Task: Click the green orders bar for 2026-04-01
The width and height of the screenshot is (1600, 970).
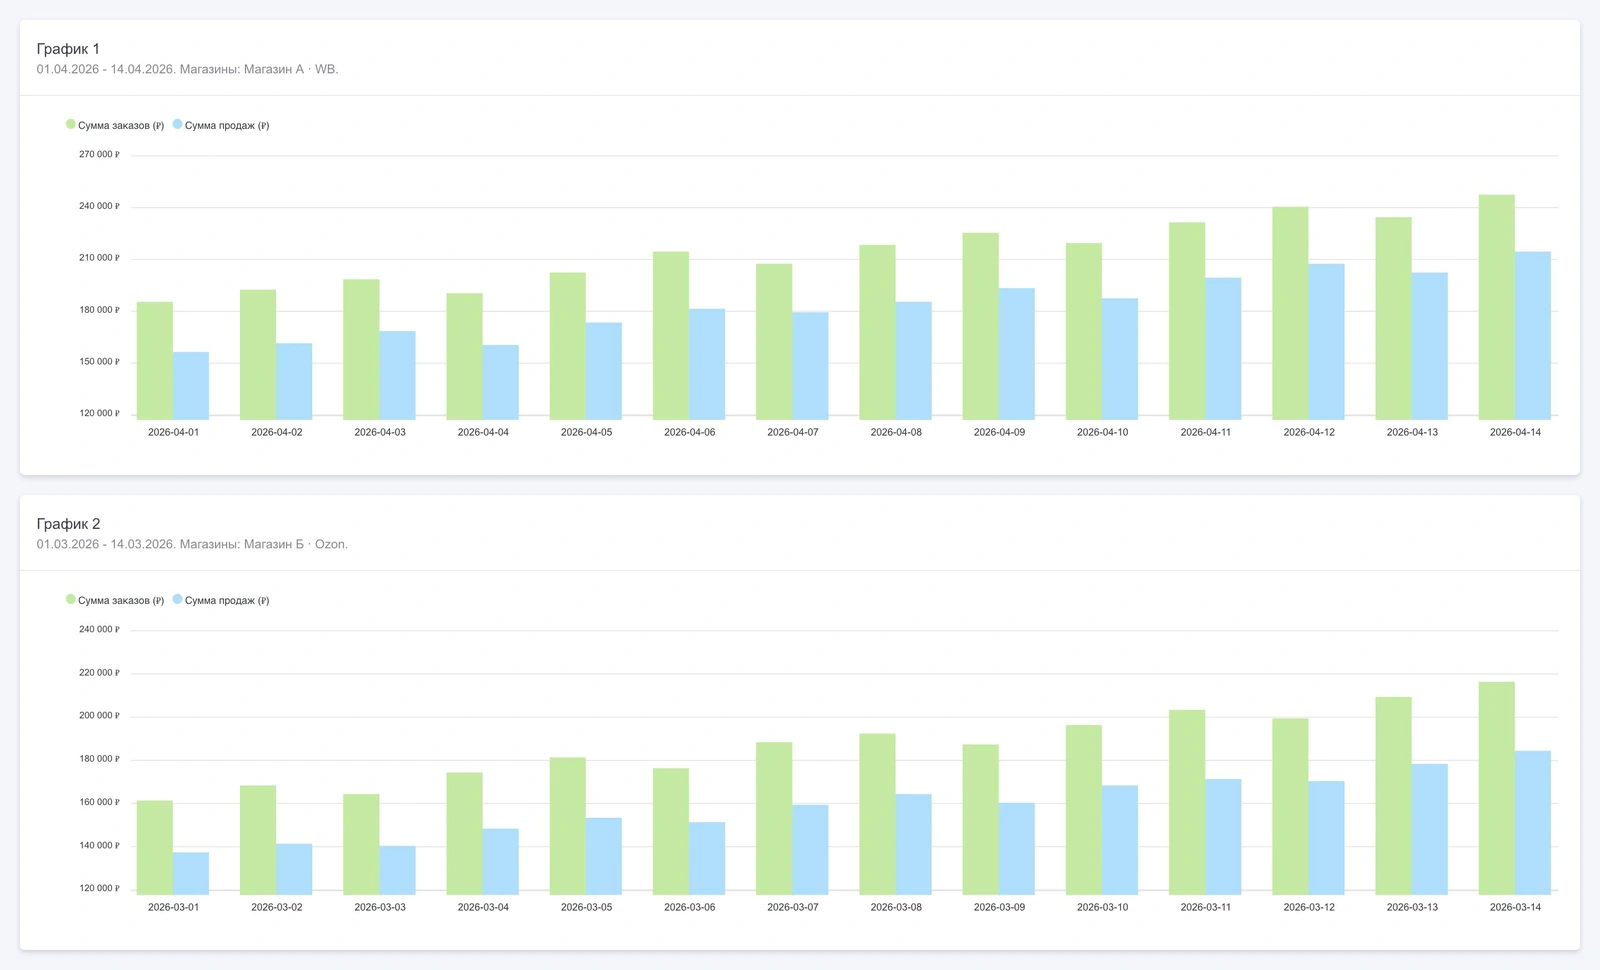Action: click(155, 360)
